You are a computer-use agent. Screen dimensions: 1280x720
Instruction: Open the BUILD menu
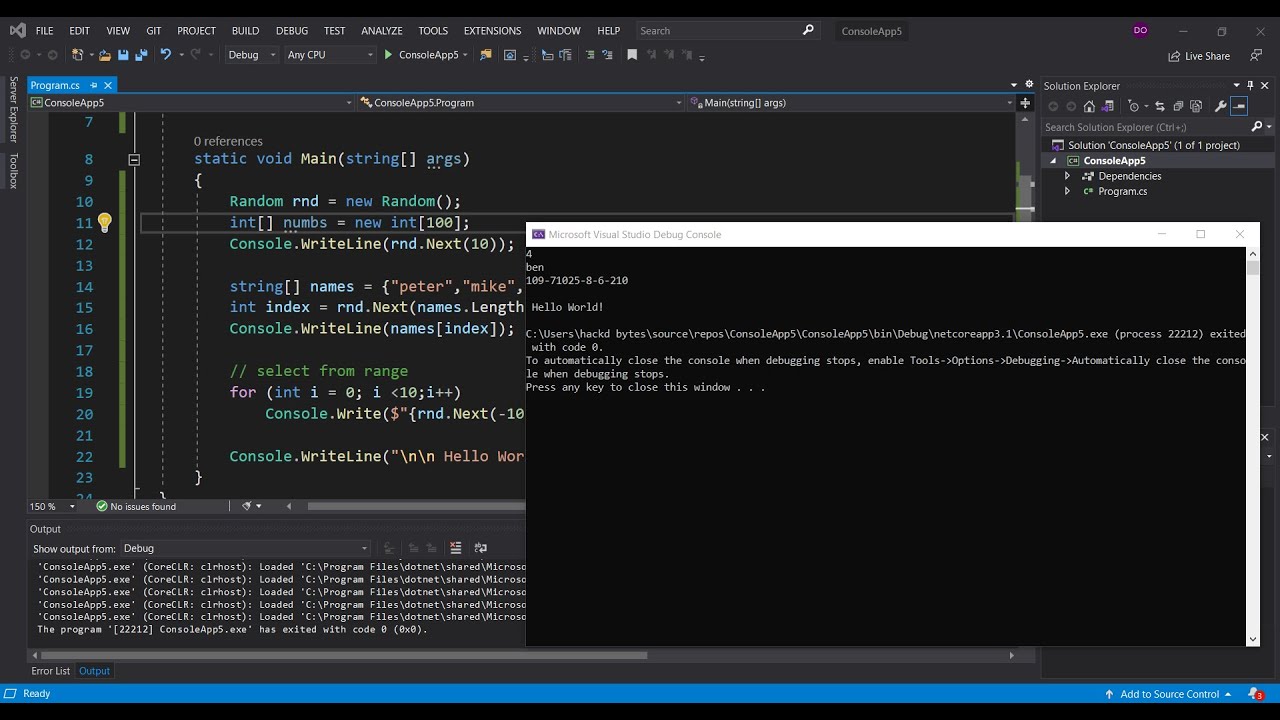click(245, 31)
